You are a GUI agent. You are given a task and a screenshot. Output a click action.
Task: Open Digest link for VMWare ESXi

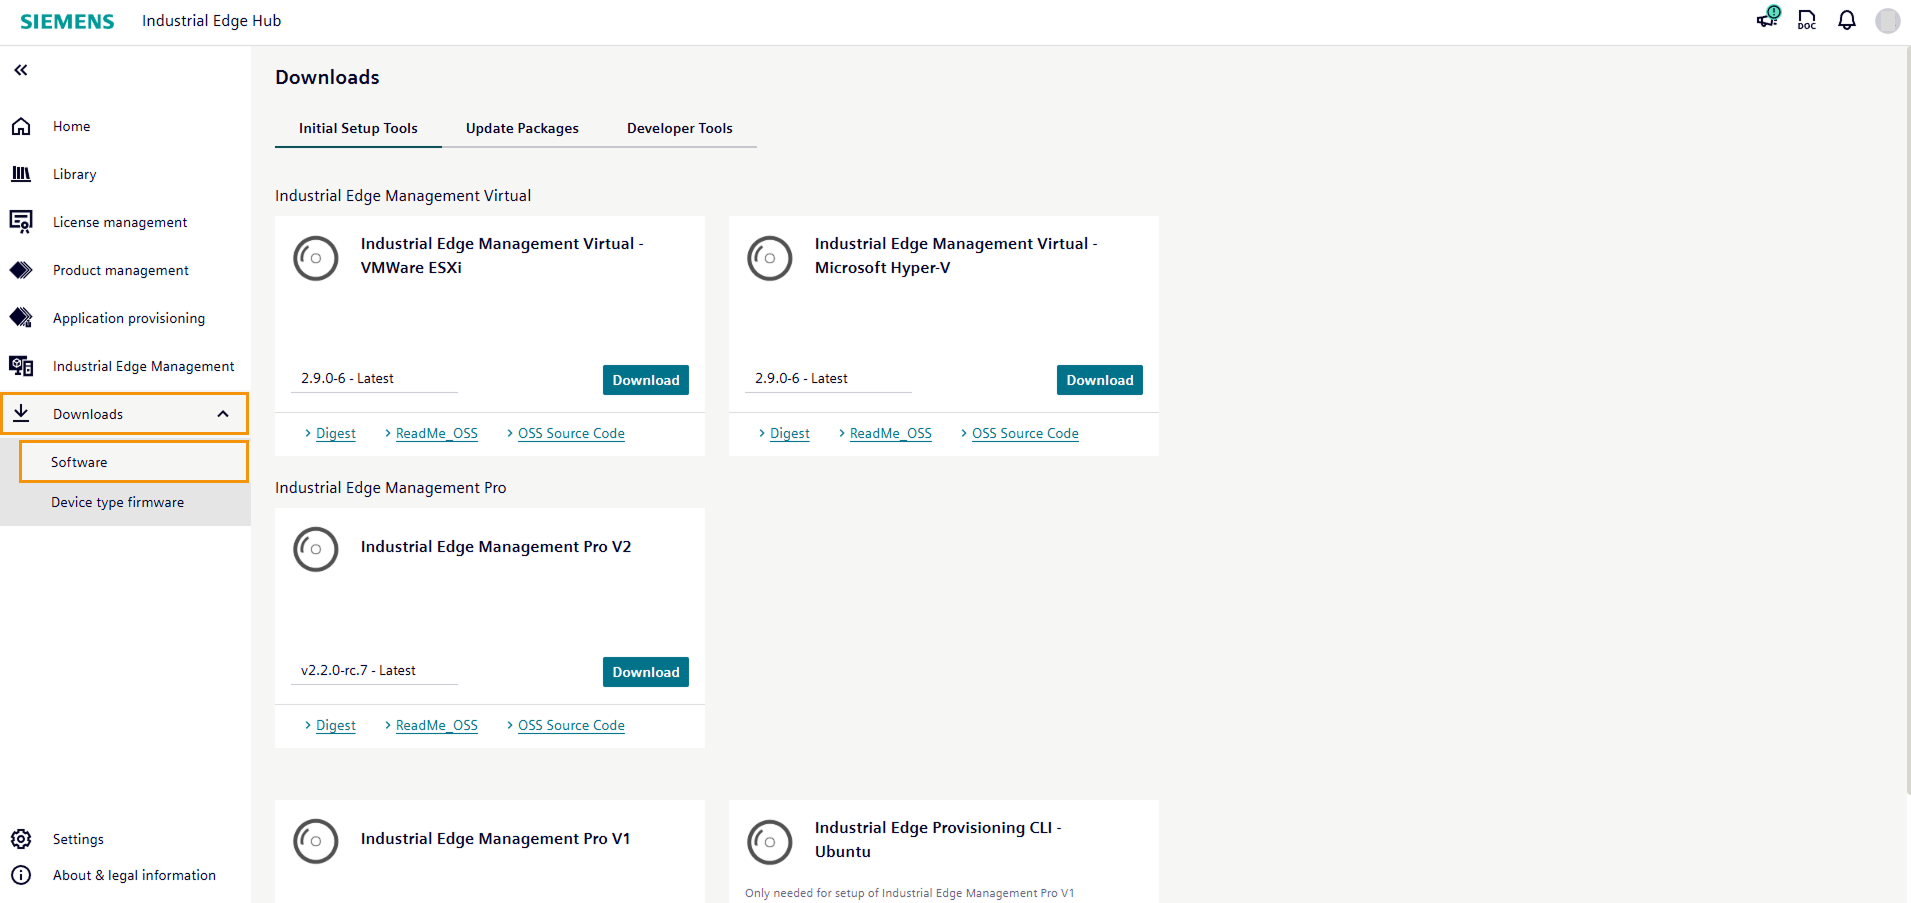[x=336, y=433]
